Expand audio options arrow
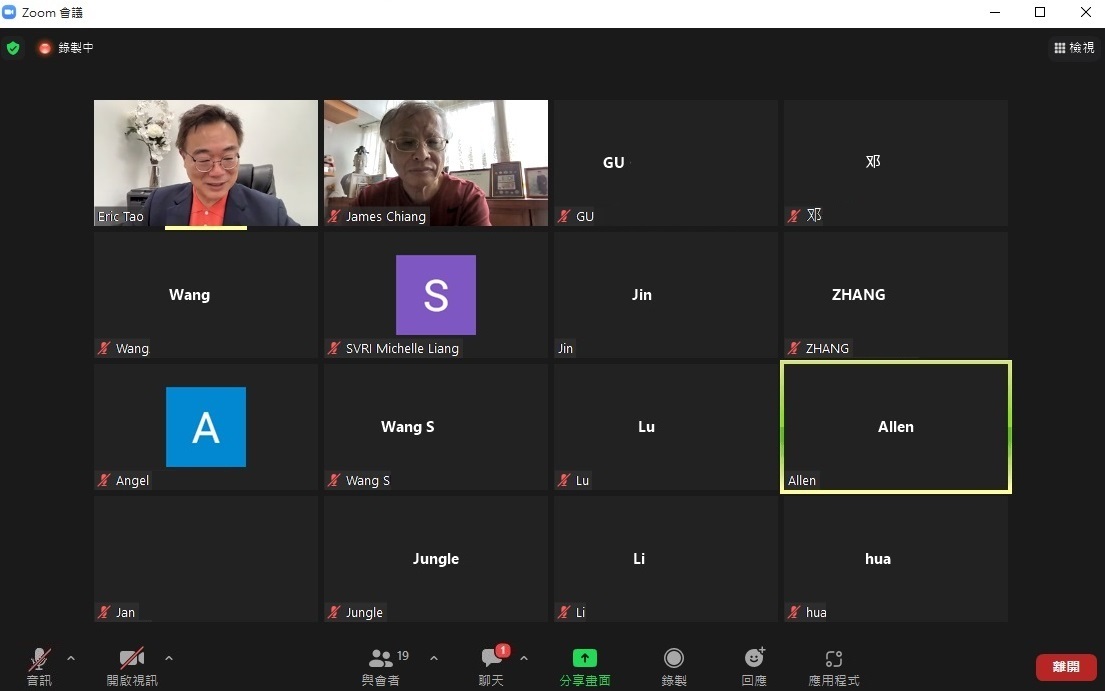 click(71, 658)
